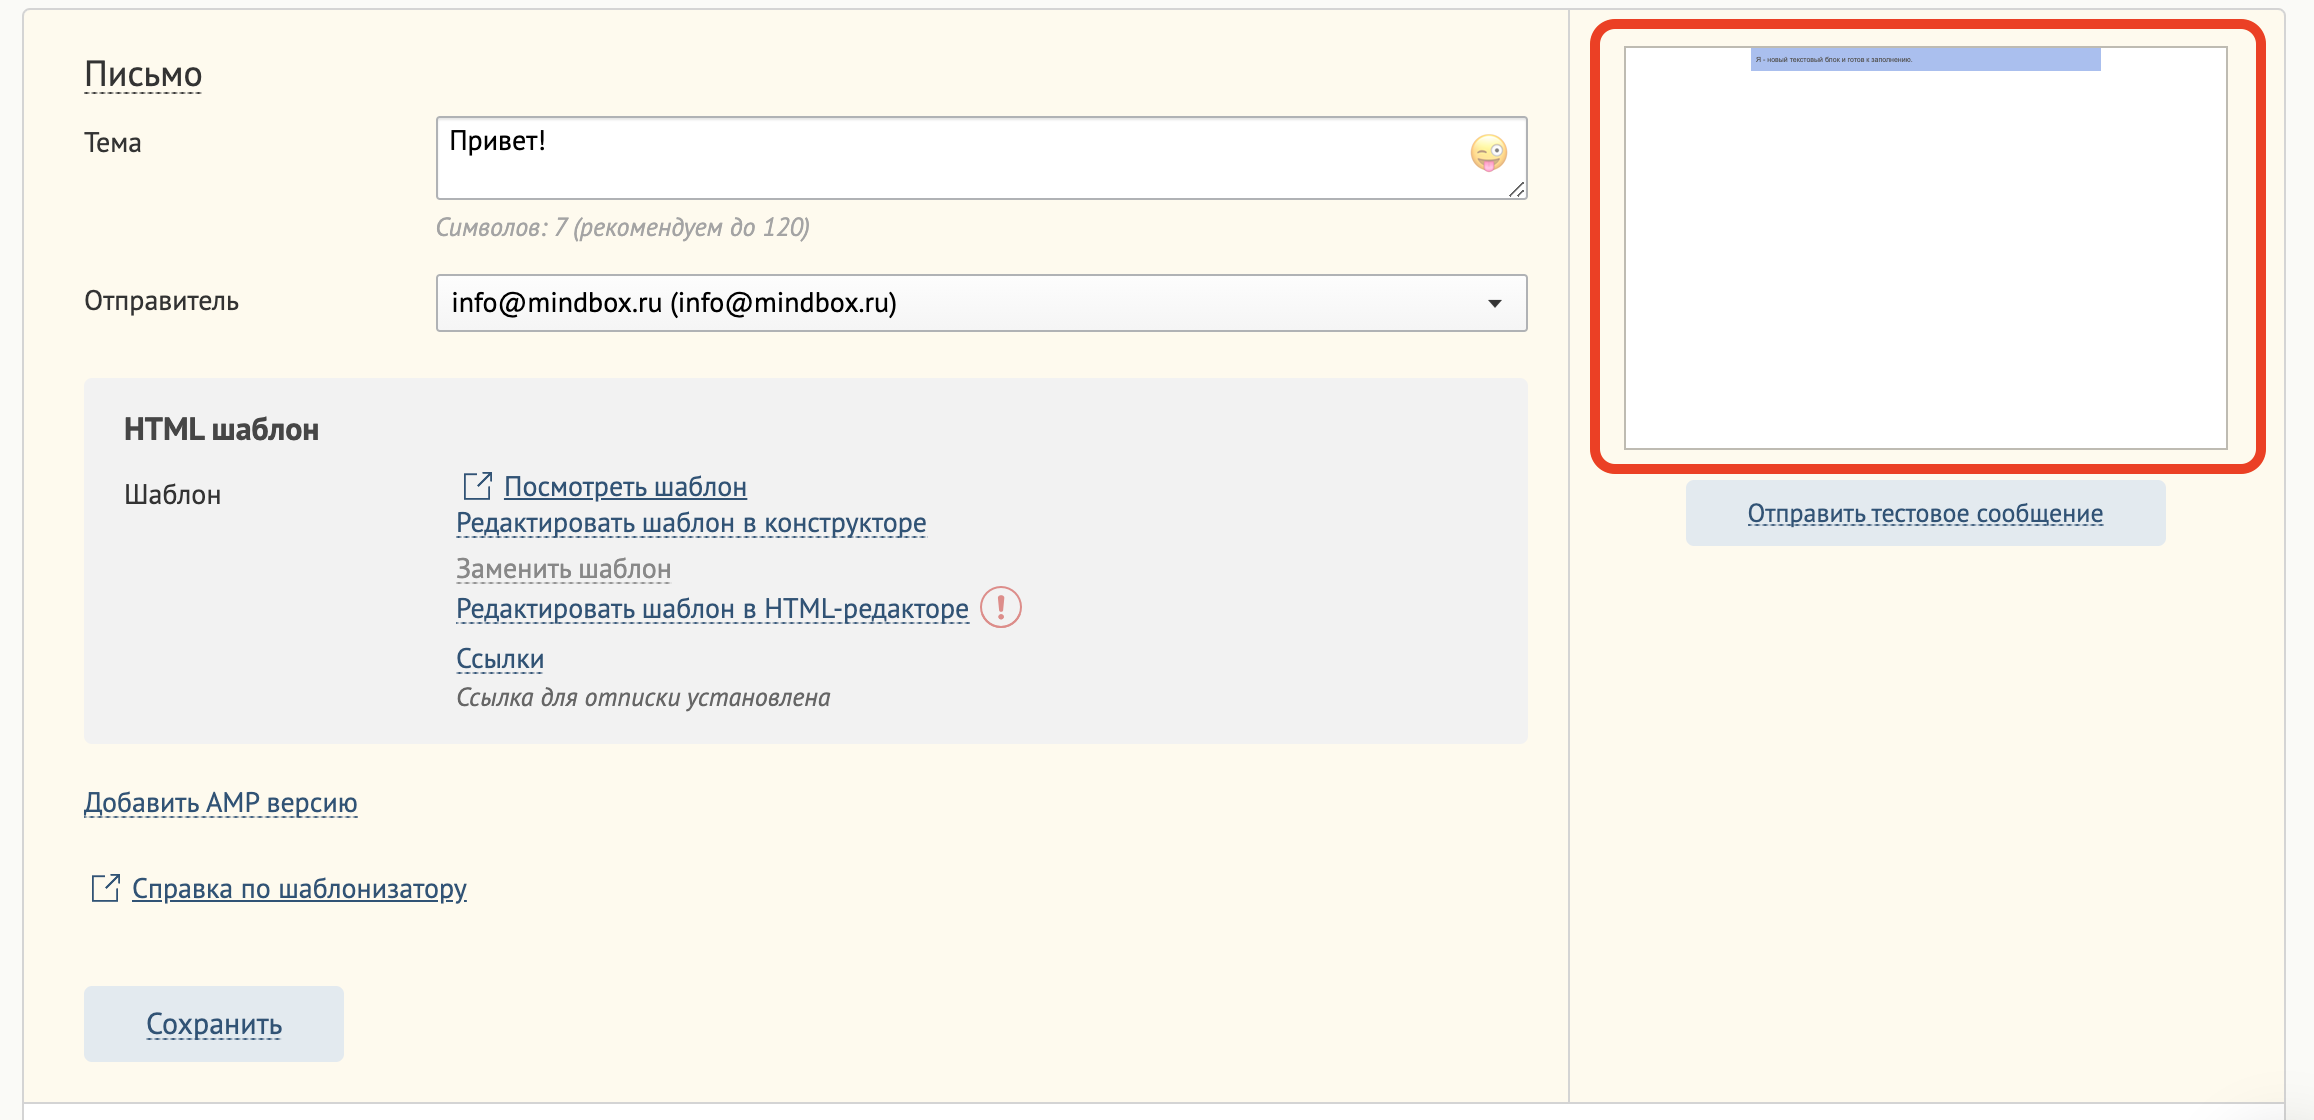2314x1120 pixels.
Task: Click the 'Шаблон' label
Action: (x=172, y=495)
